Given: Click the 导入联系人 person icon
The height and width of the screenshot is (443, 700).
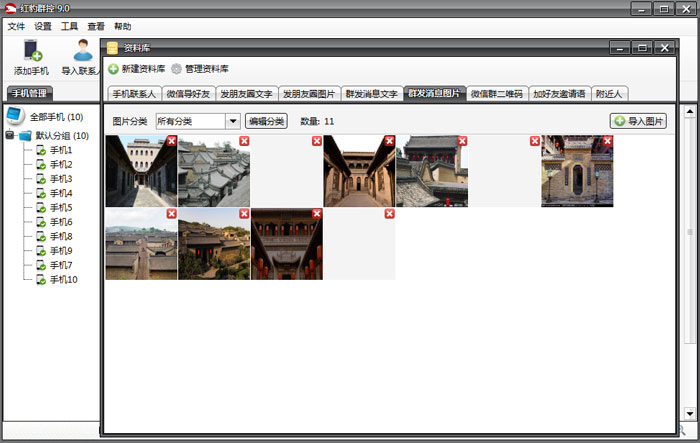Looking at the screenshot, I should (x=83, y=50).
